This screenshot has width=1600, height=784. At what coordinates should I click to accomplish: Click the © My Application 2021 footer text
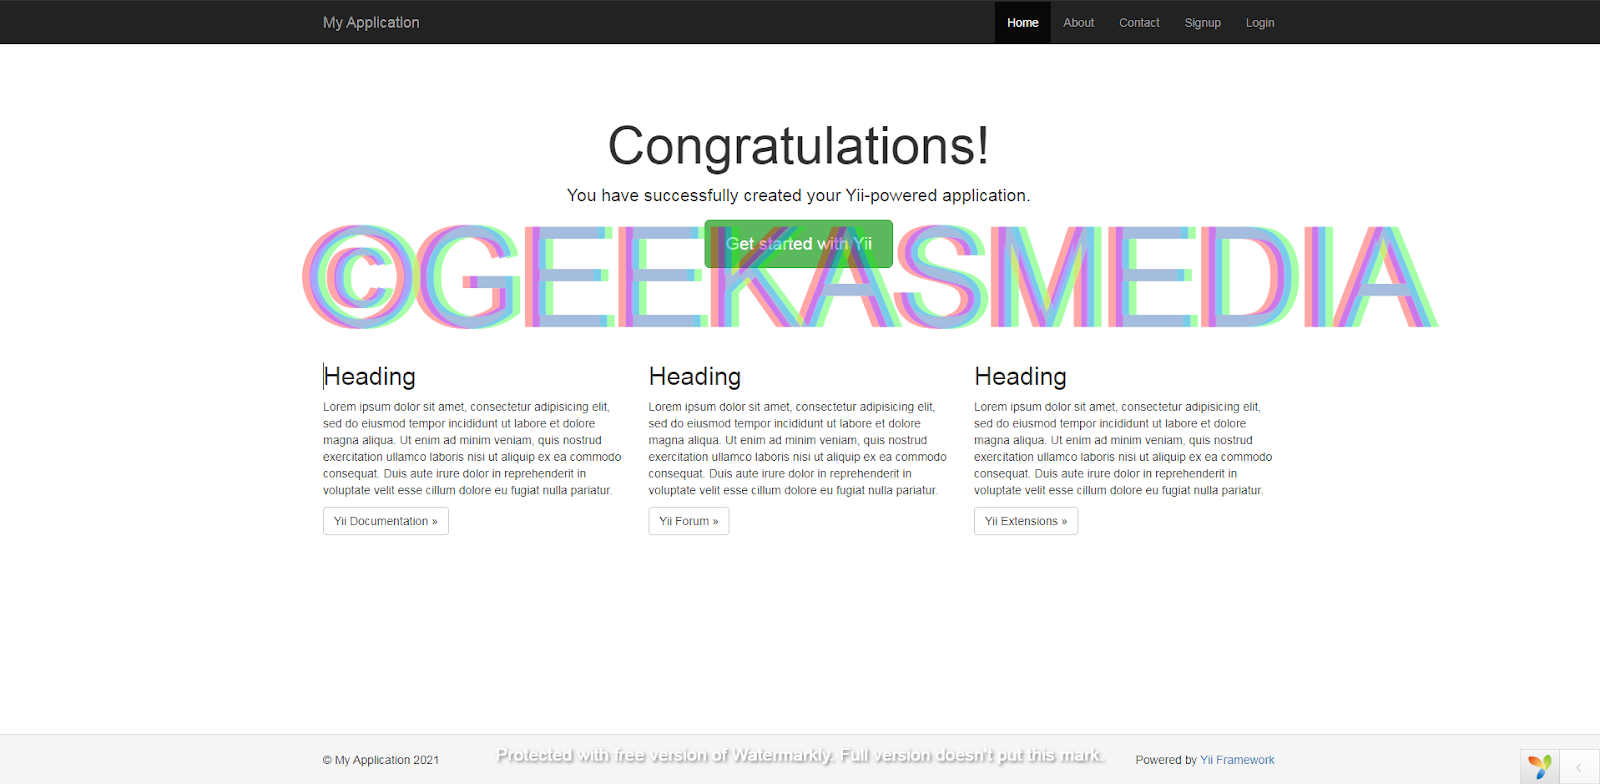pyautogui.click(x=381, y=760)
